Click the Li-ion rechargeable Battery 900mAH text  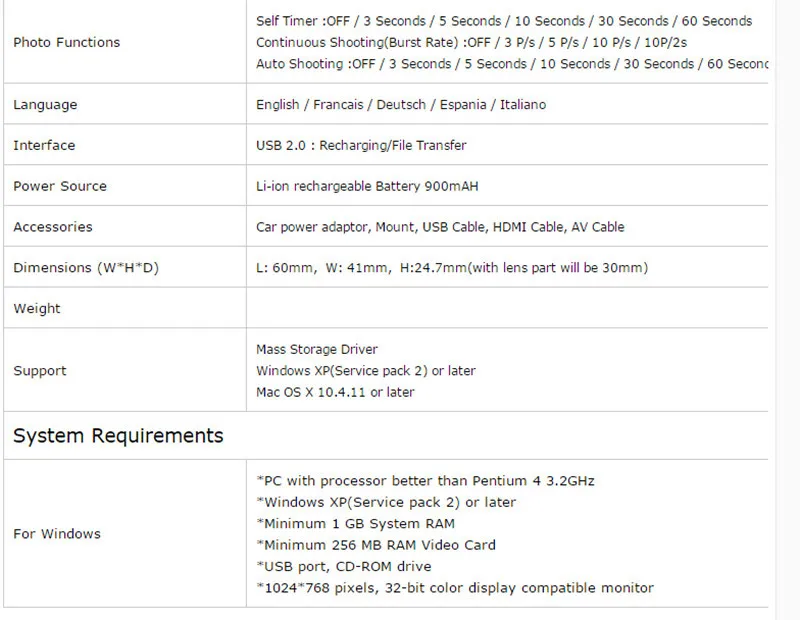(x=367, y=186)
